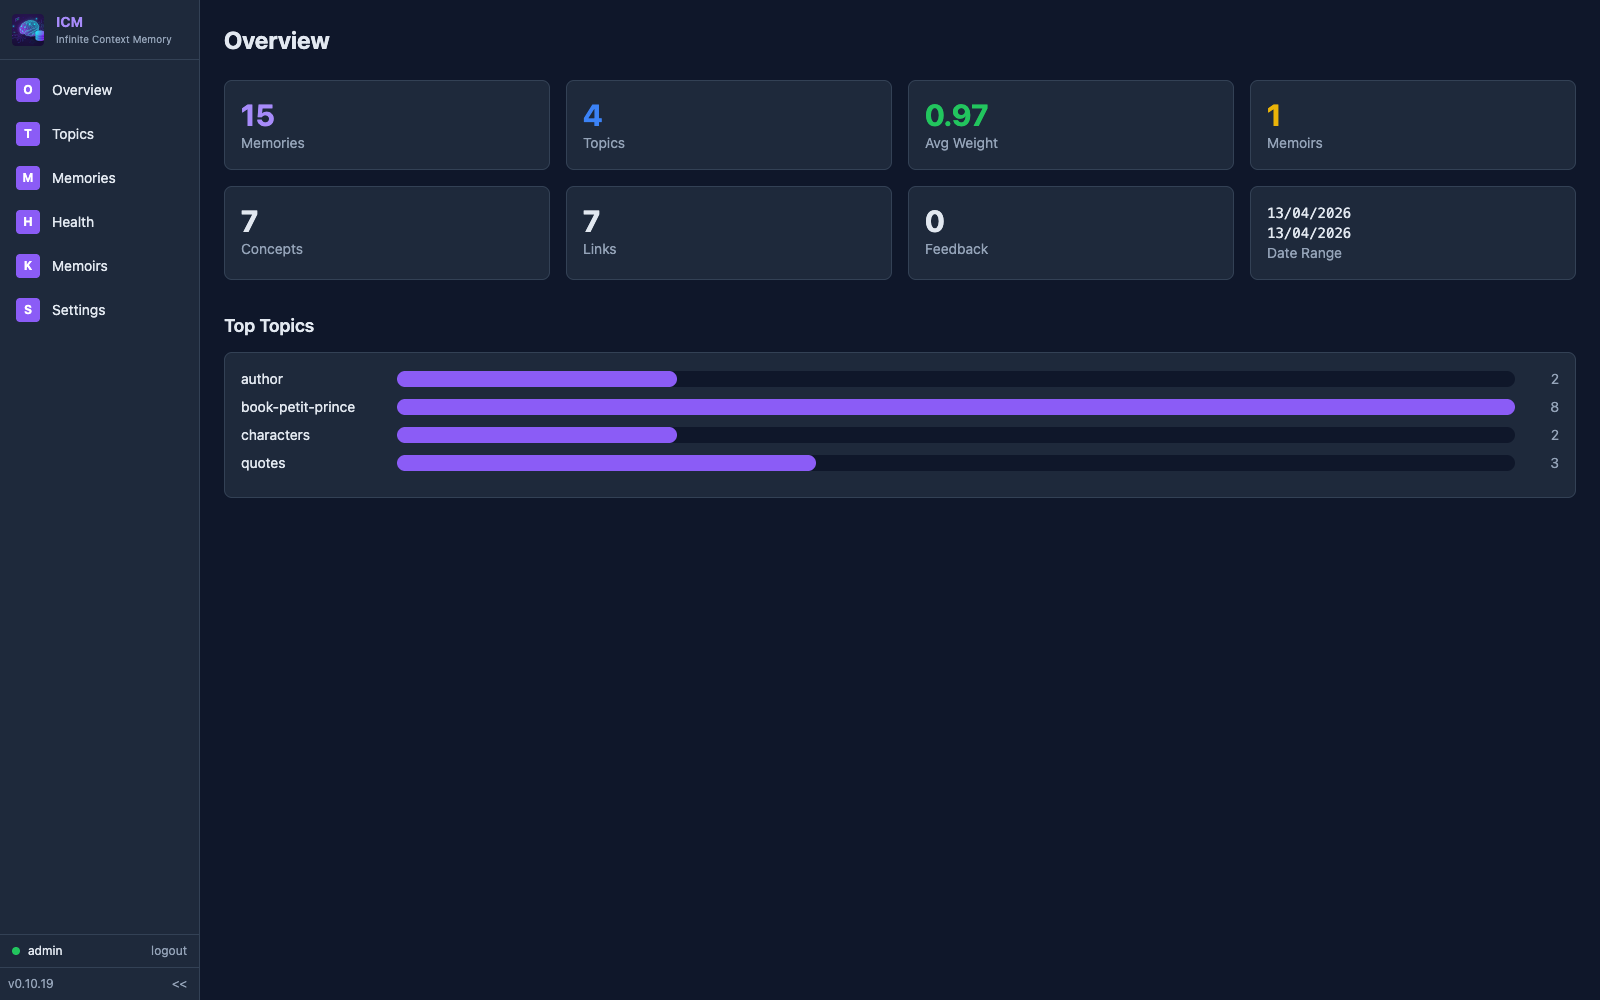This screenshot has height=1000, width=1600.
Task: Click the Date Range card
Action: [x=1412, y=233]
